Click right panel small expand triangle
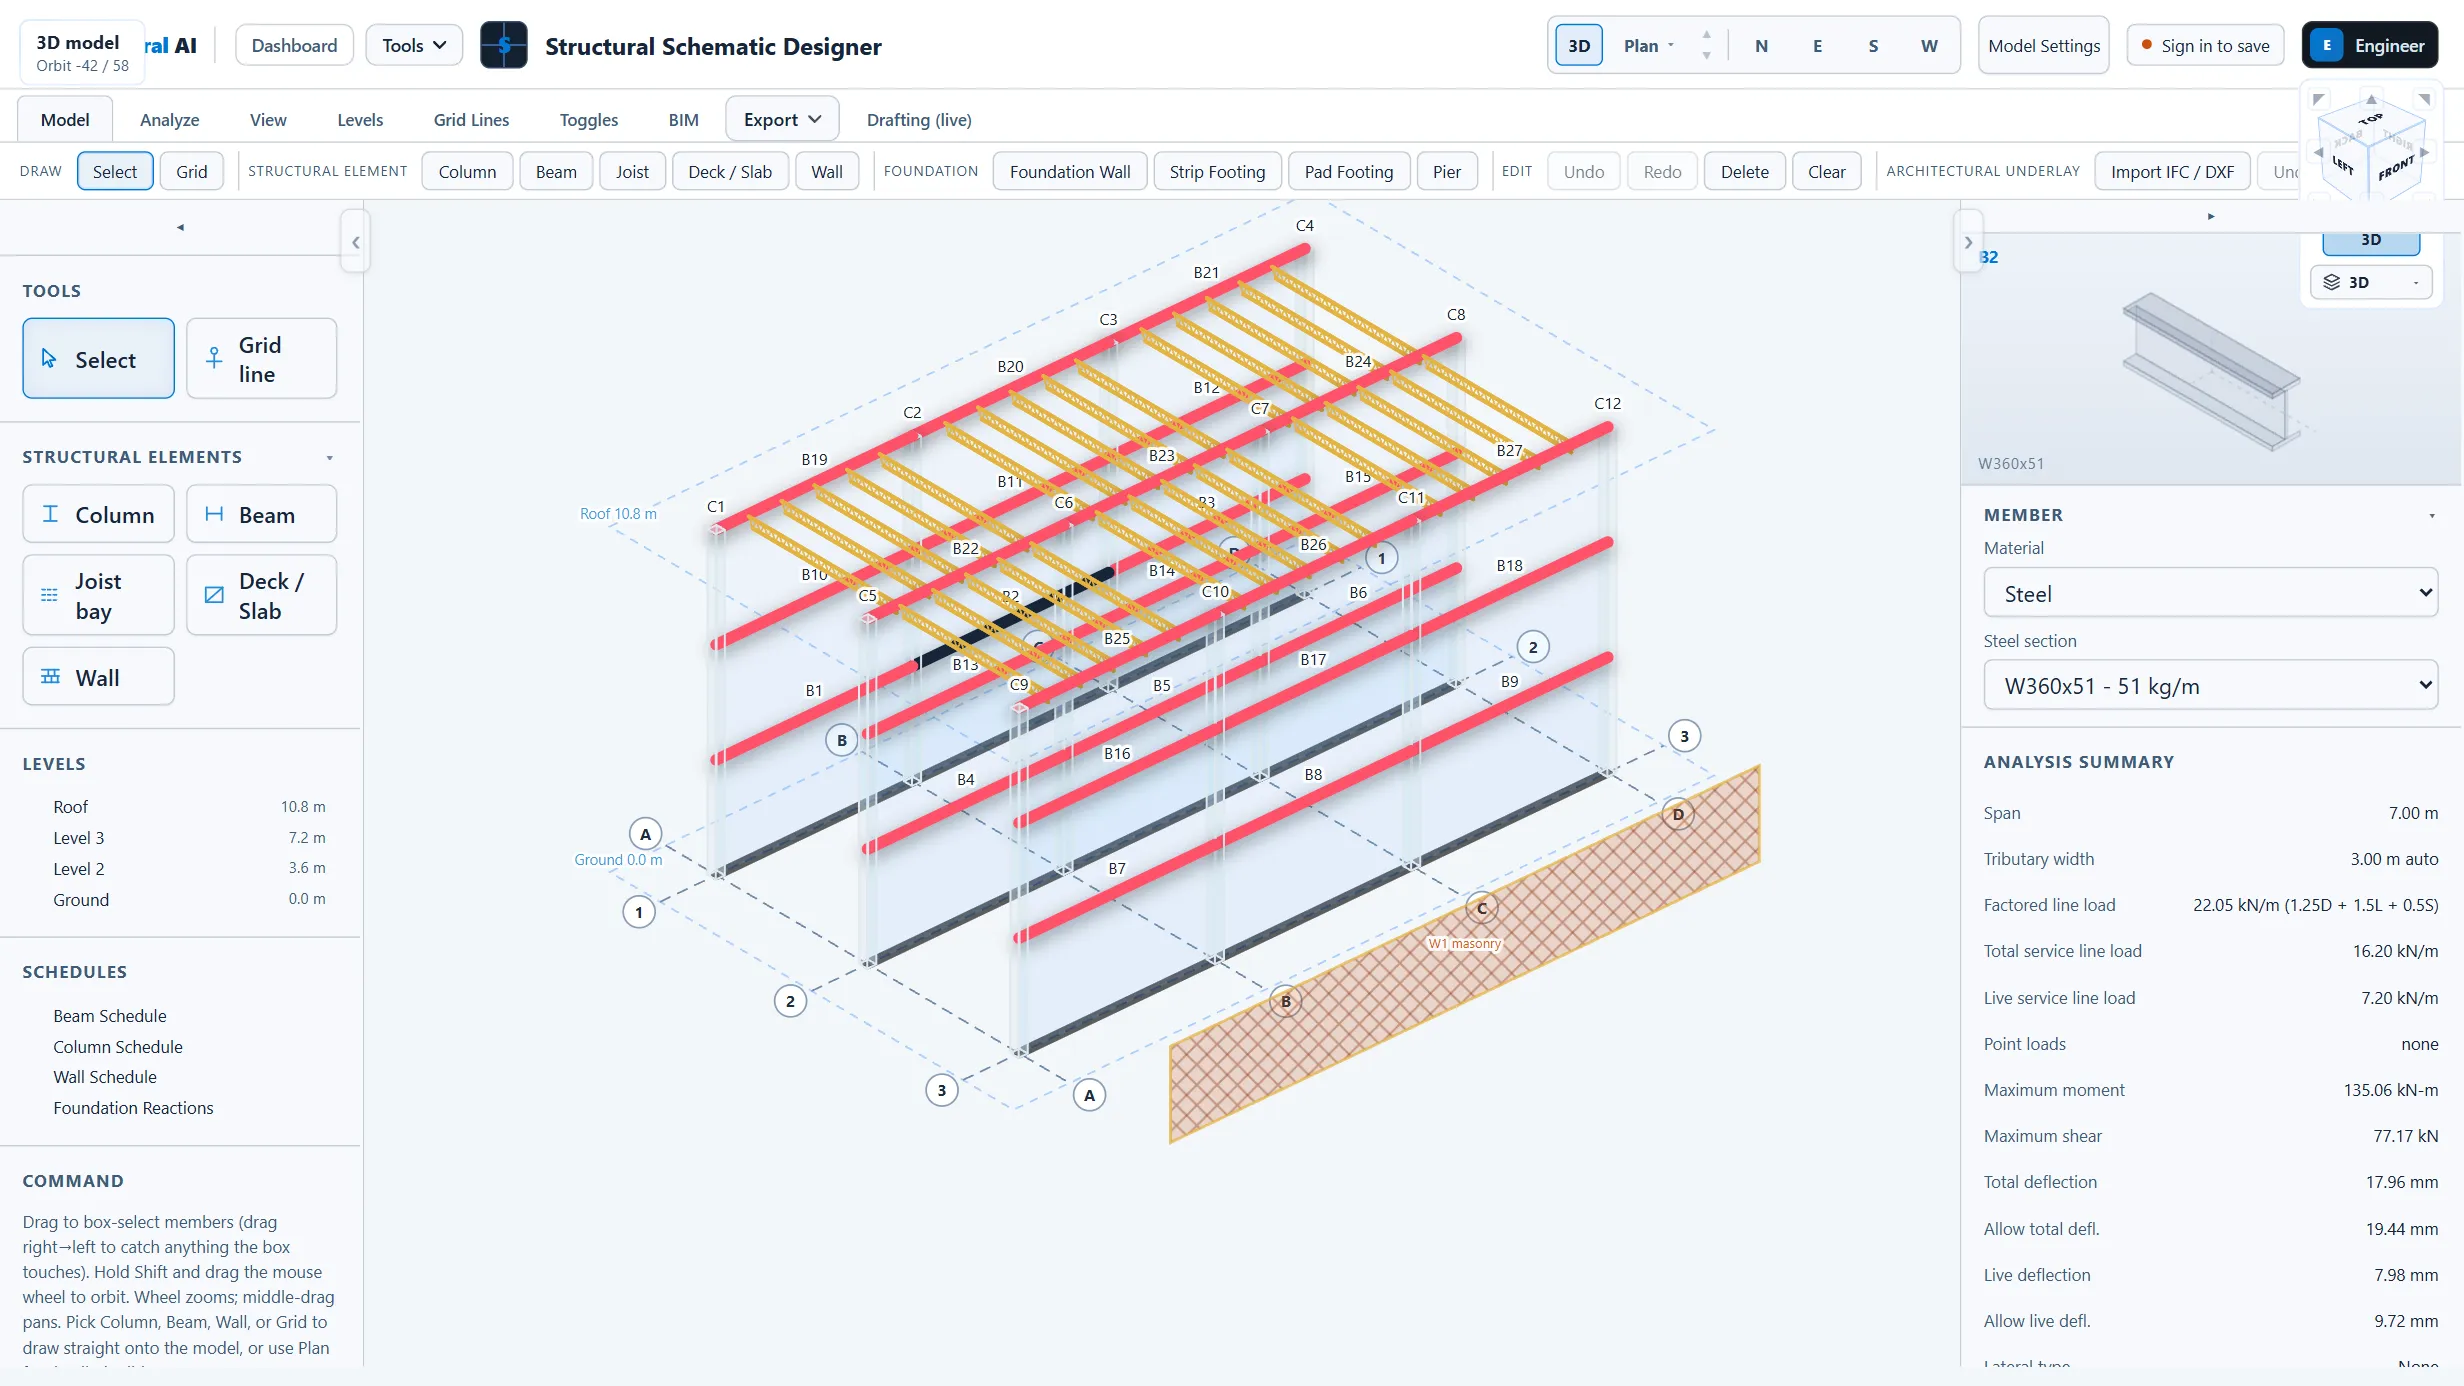The width and height of the screenshot is (2464, 1386). (x=2211, y=216)
